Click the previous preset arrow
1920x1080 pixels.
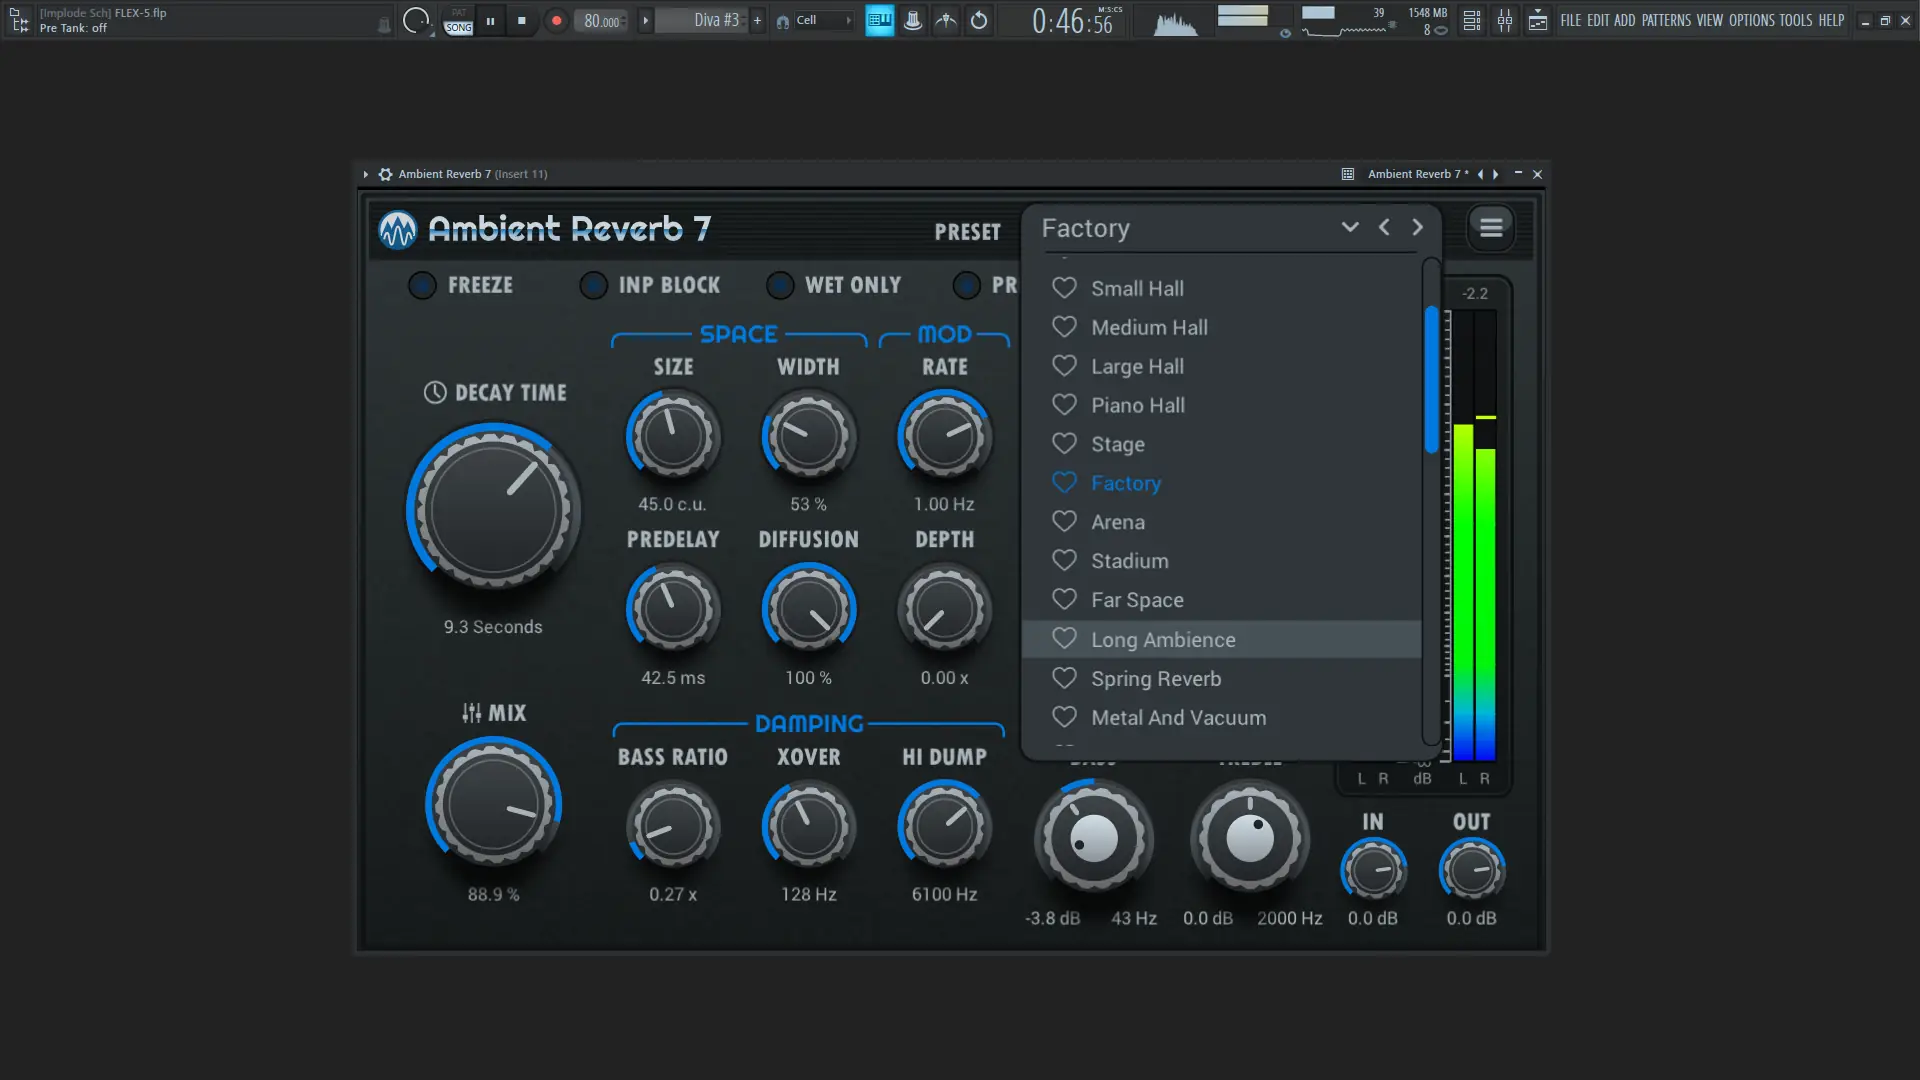pos(1384,228)
